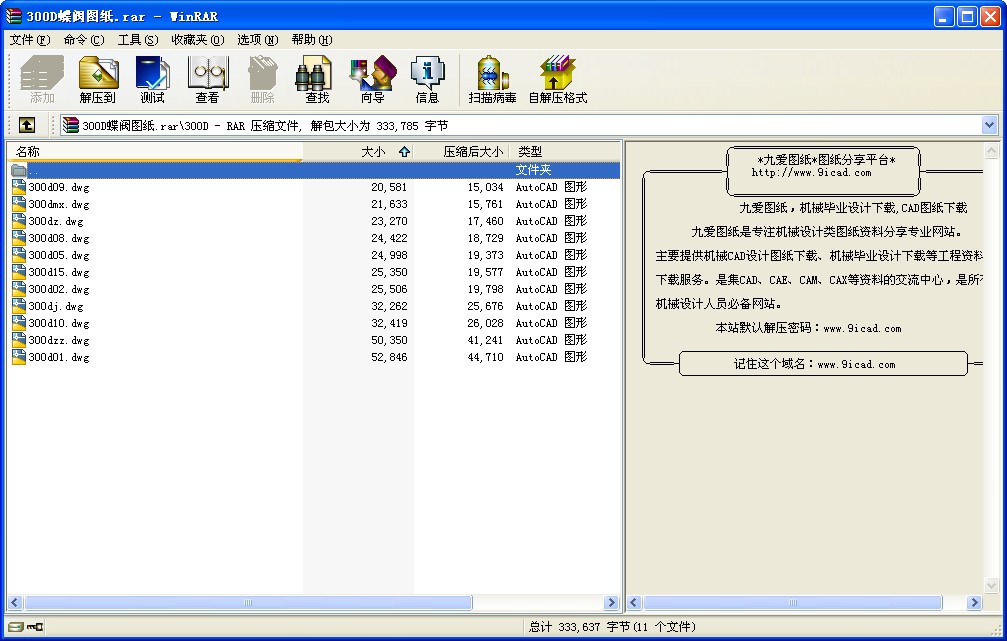Open the File (文件) menu
This screenshot has width=1007, height=641.
[29, 40]
